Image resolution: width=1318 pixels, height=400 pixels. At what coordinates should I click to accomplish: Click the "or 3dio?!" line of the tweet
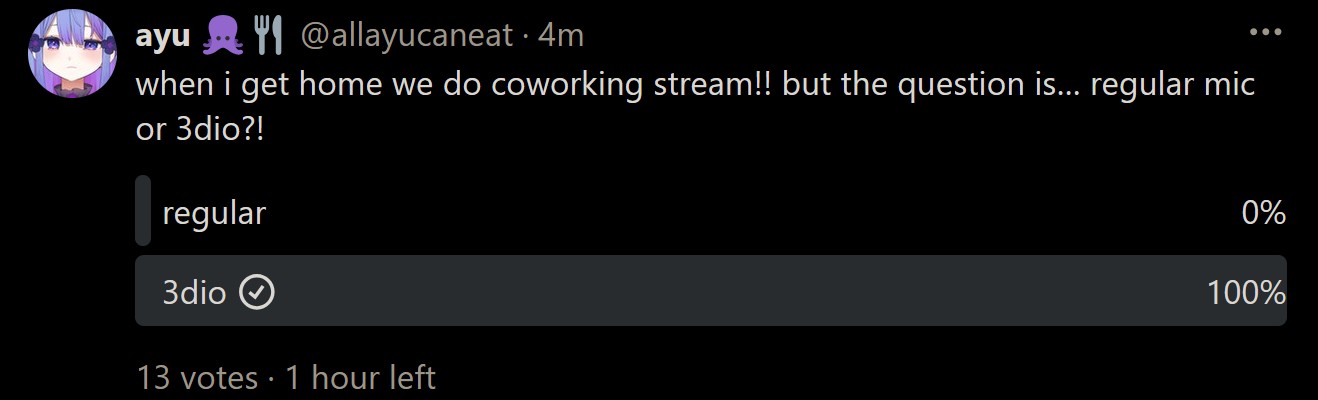click(x=201, y=131)
